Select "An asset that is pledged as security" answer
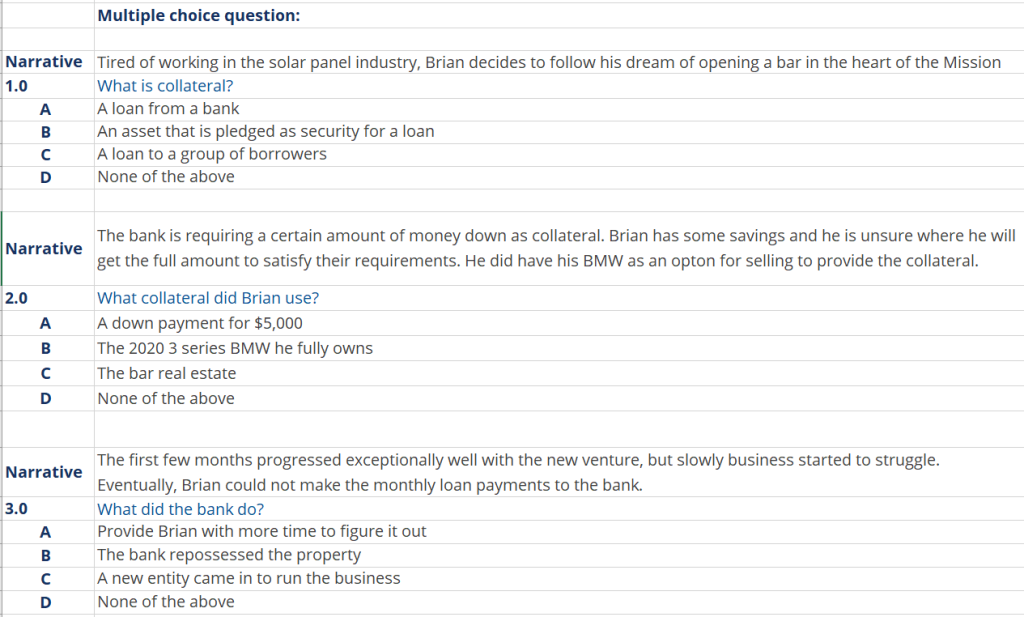This screenshot has width=1024, height=617. pyautogui.click(x=265, y=131)
